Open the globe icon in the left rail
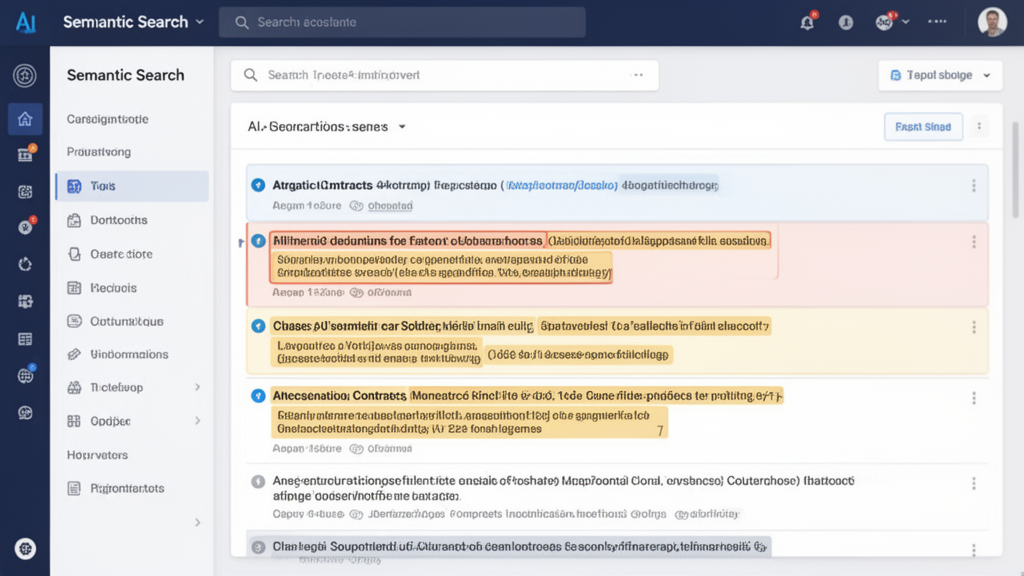 (x=25, y=376)
